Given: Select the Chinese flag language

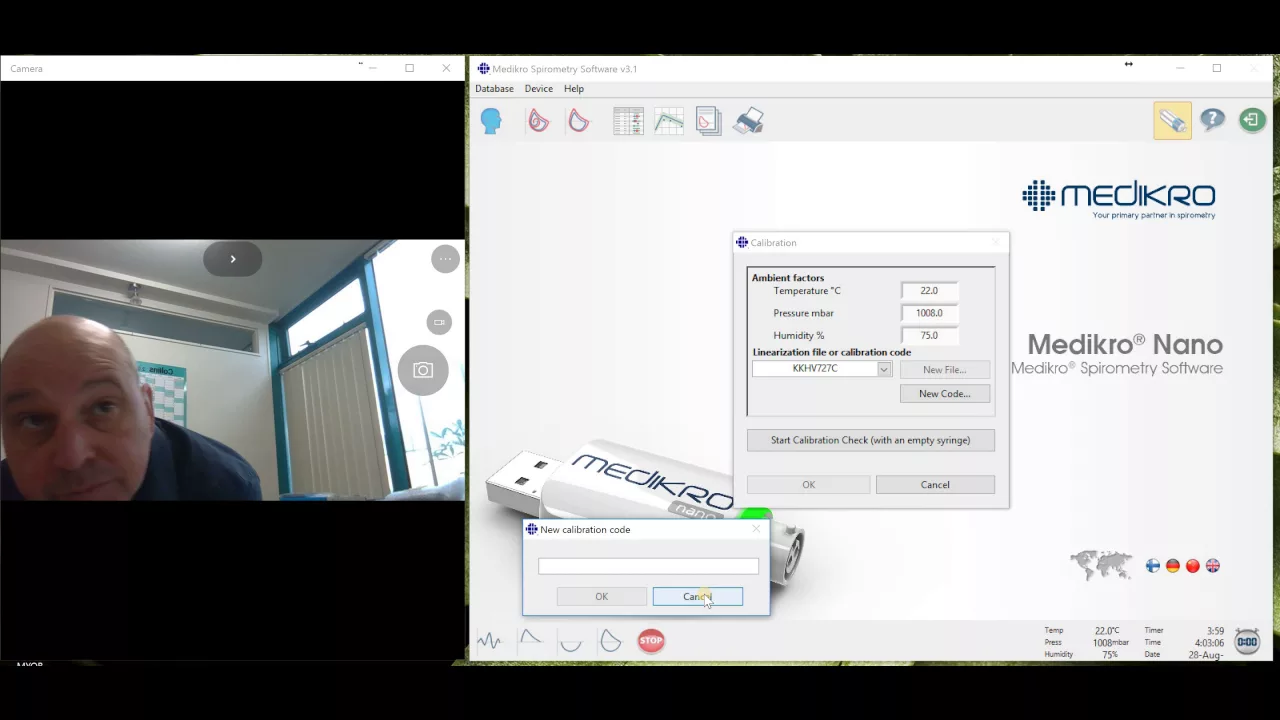Looking at the screenshot, I should (x=1193, y=566).
